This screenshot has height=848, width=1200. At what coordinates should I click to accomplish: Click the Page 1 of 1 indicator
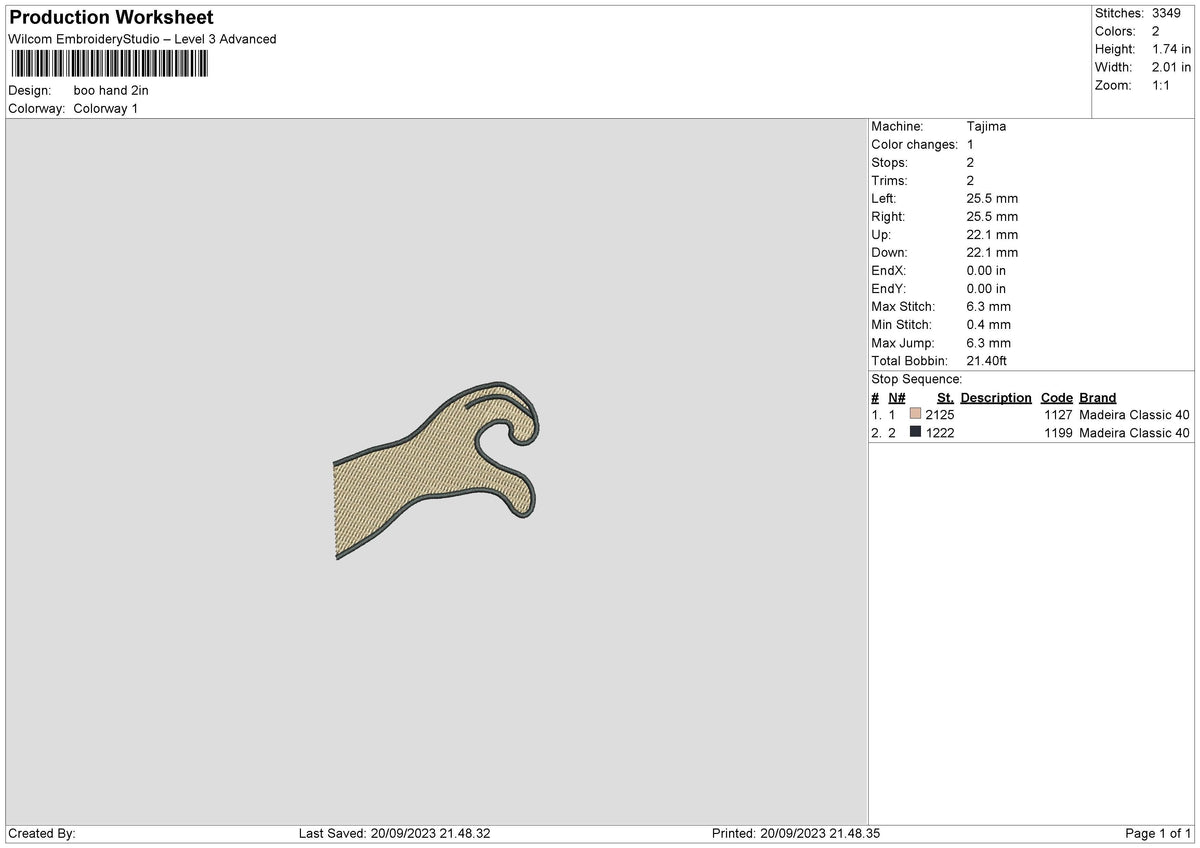(x=1158, y=834)
